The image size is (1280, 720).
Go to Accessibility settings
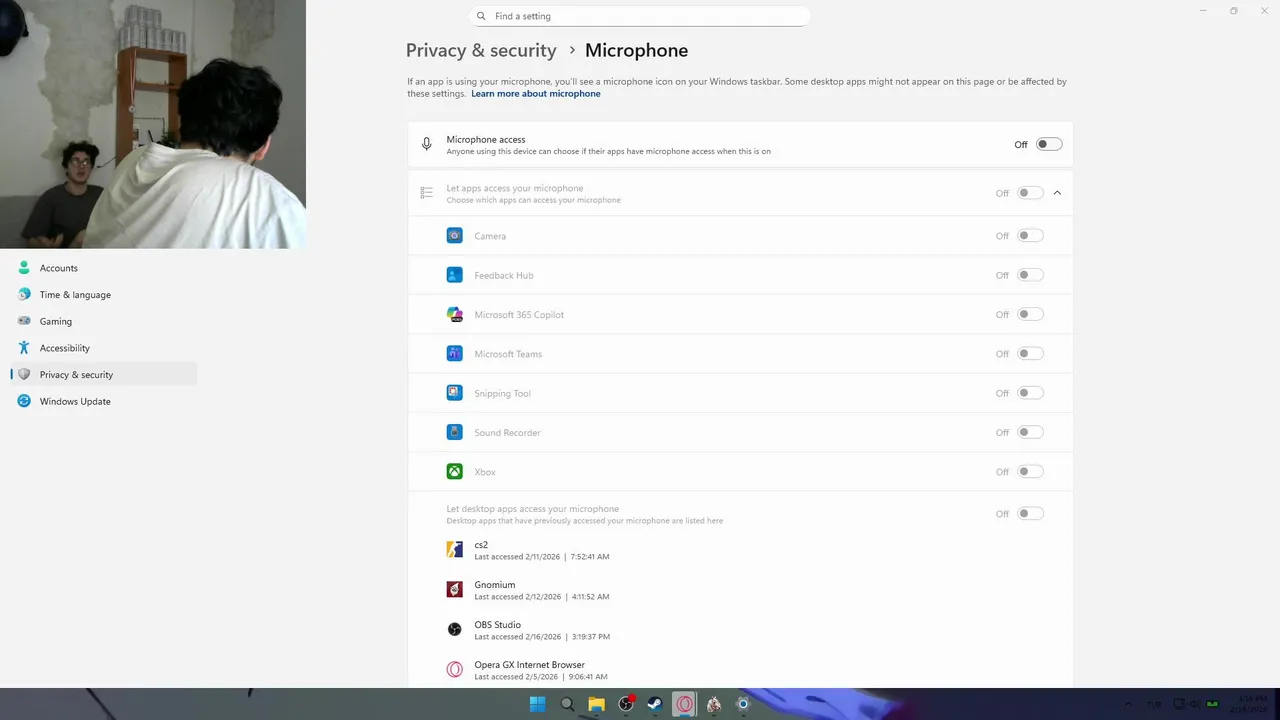pyautogui.click(x=104, y=348)
